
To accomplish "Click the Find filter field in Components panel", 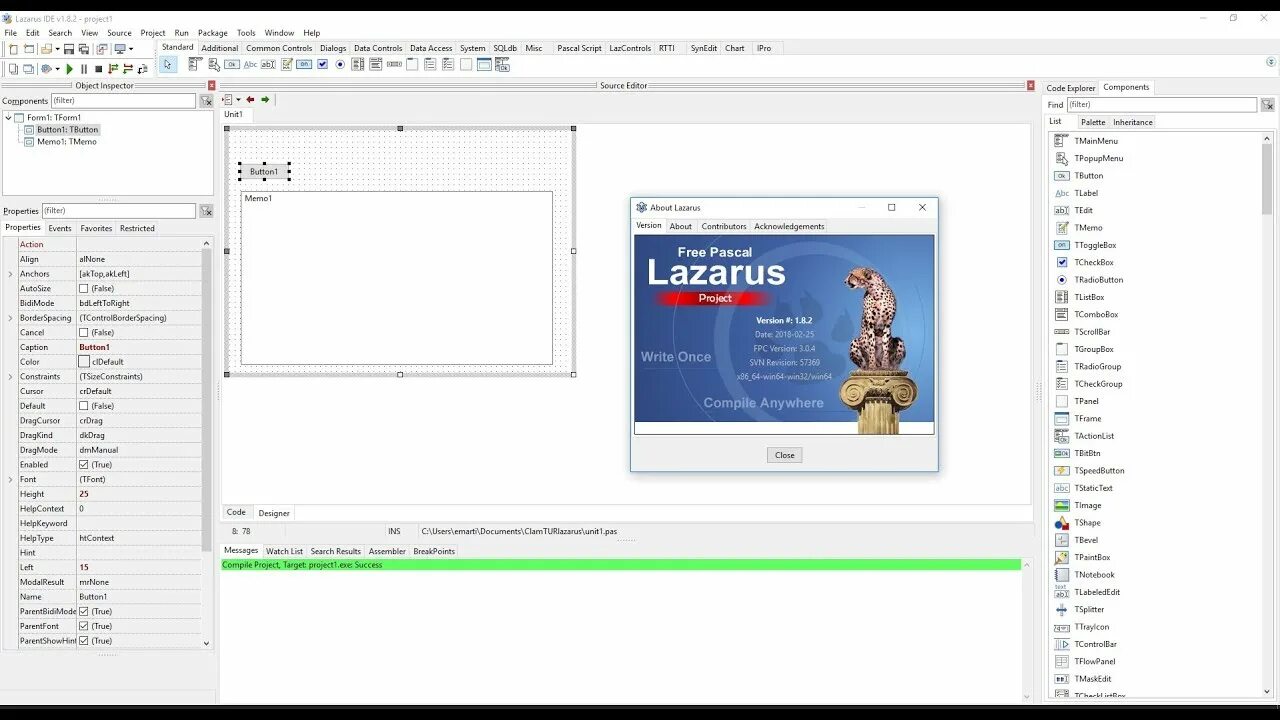I will (1161, 104).
